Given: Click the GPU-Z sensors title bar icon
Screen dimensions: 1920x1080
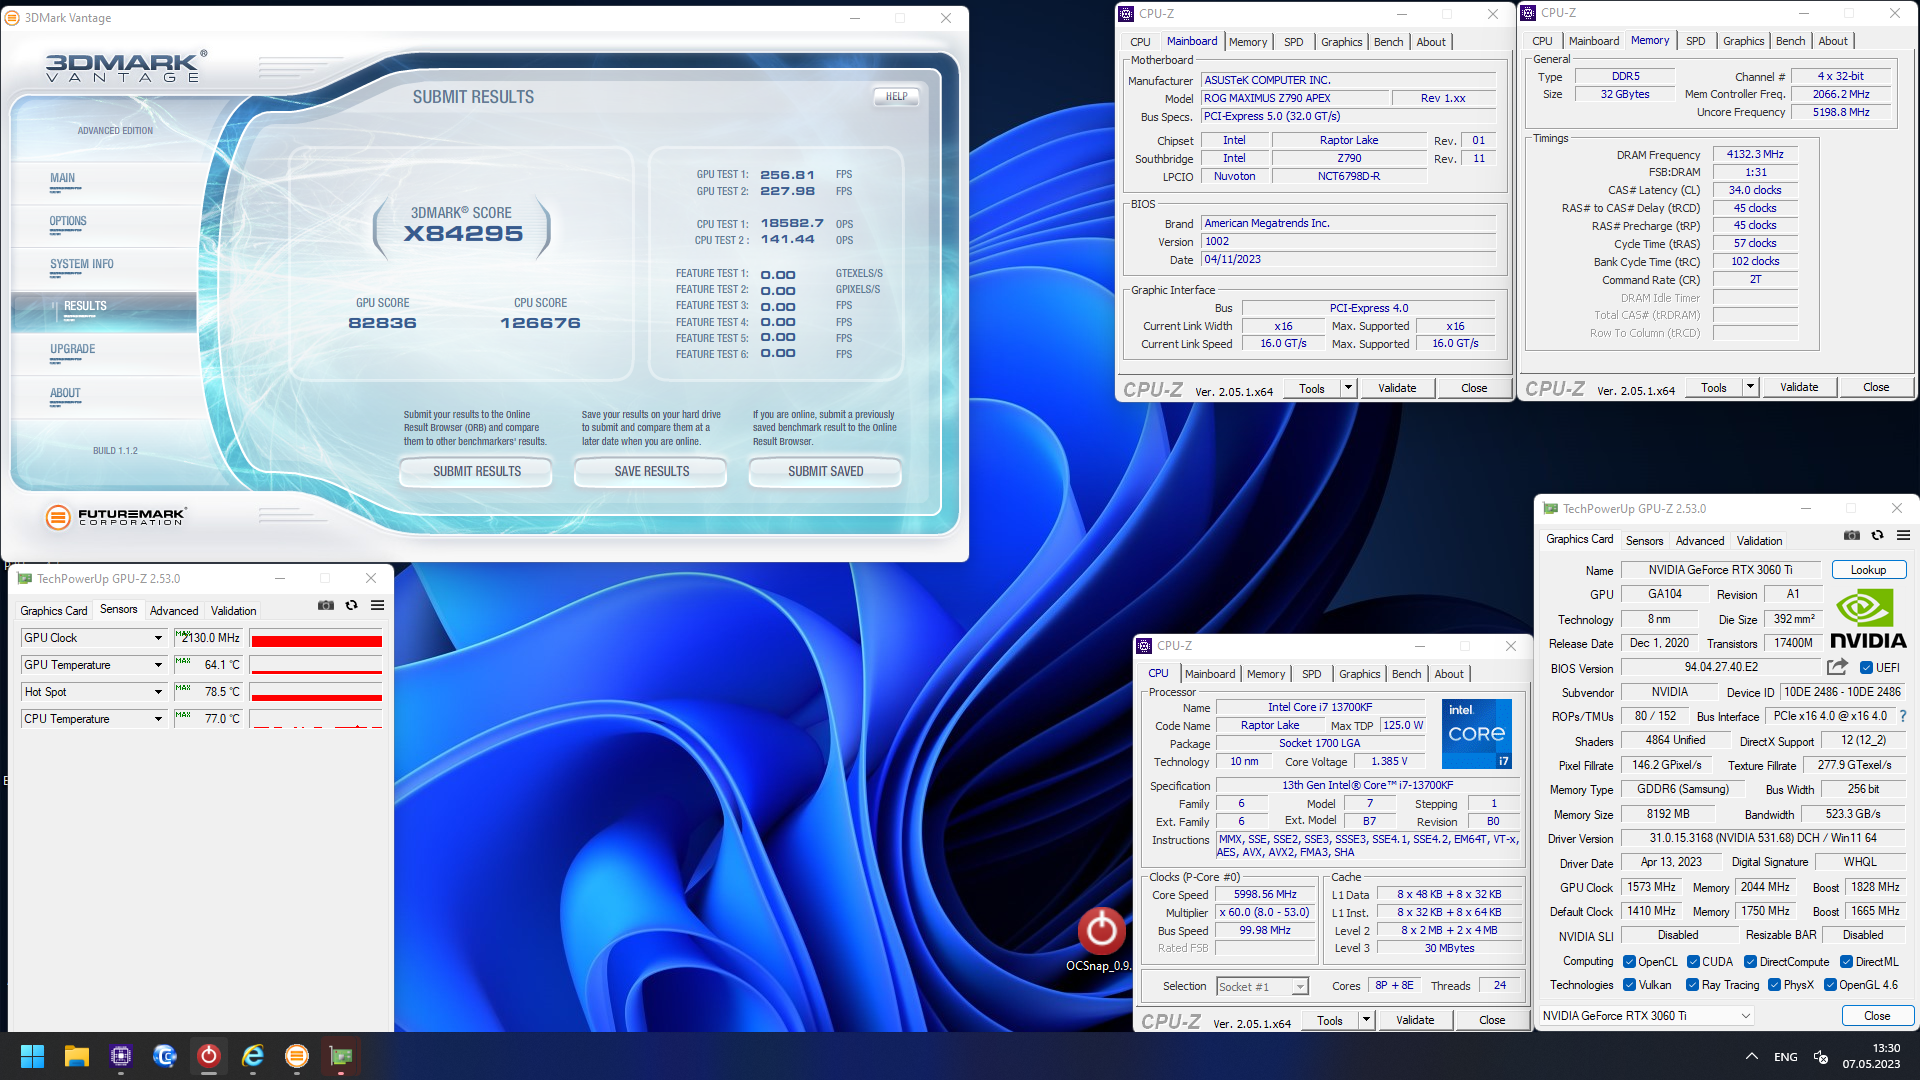Looking at the screenshot, I should [25, 578].
